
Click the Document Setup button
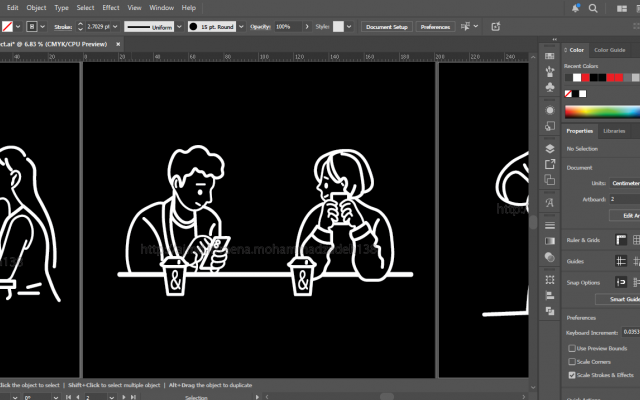point(387,27)
